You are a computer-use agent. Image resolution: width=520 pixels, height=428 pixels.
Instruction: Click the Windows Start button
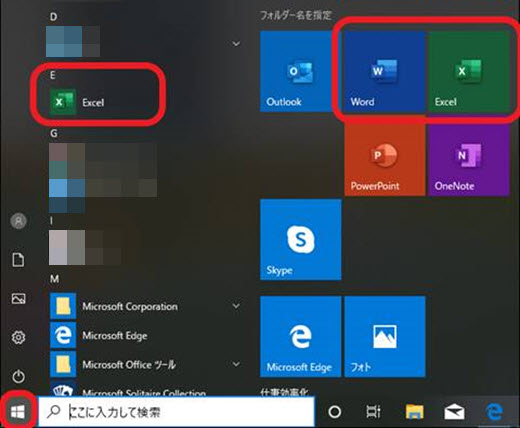[18, 412]
